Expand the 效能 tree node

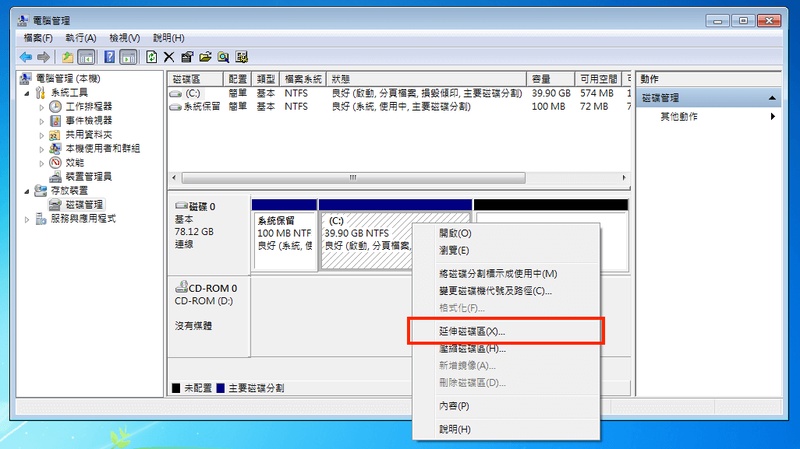(x=42, y=164)
